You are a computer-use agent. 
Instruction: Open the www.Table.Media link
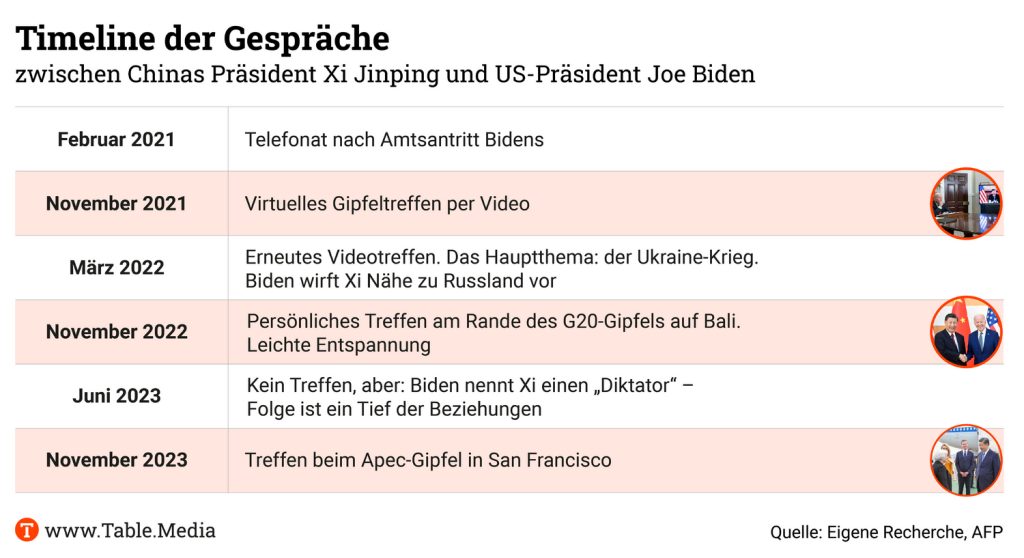(x=130, y=530)
